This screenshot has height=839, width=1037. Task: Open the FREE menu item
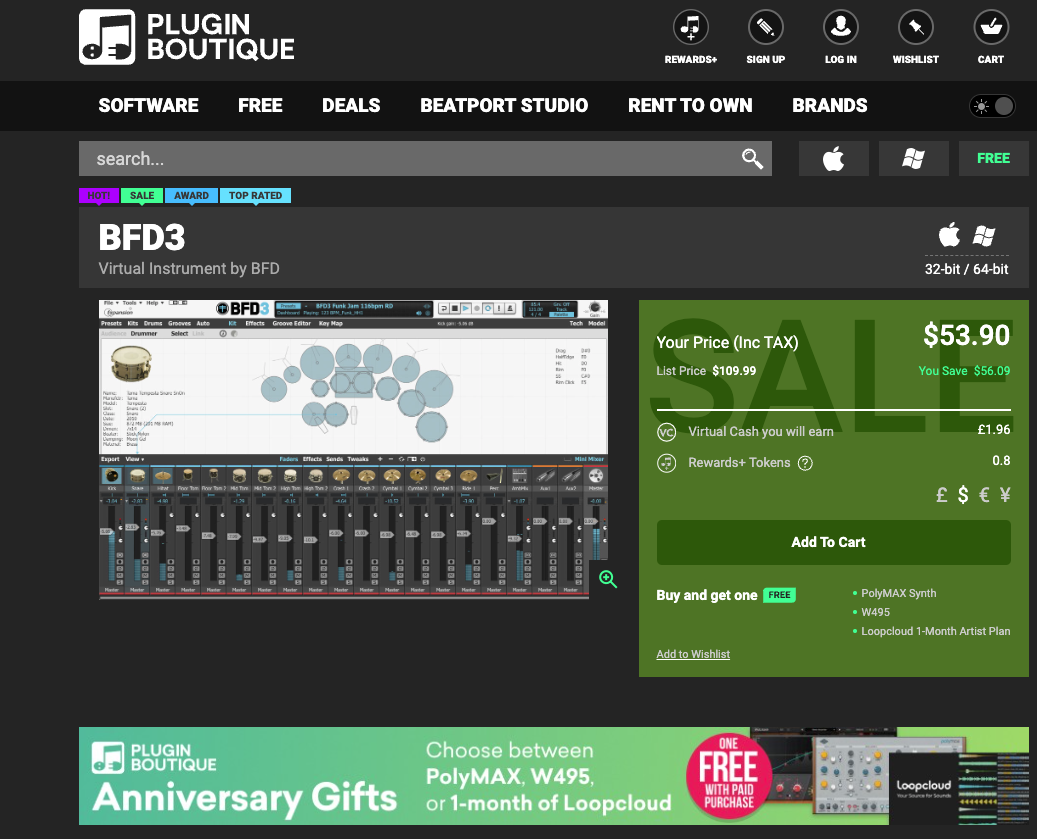tap(260, 106)
